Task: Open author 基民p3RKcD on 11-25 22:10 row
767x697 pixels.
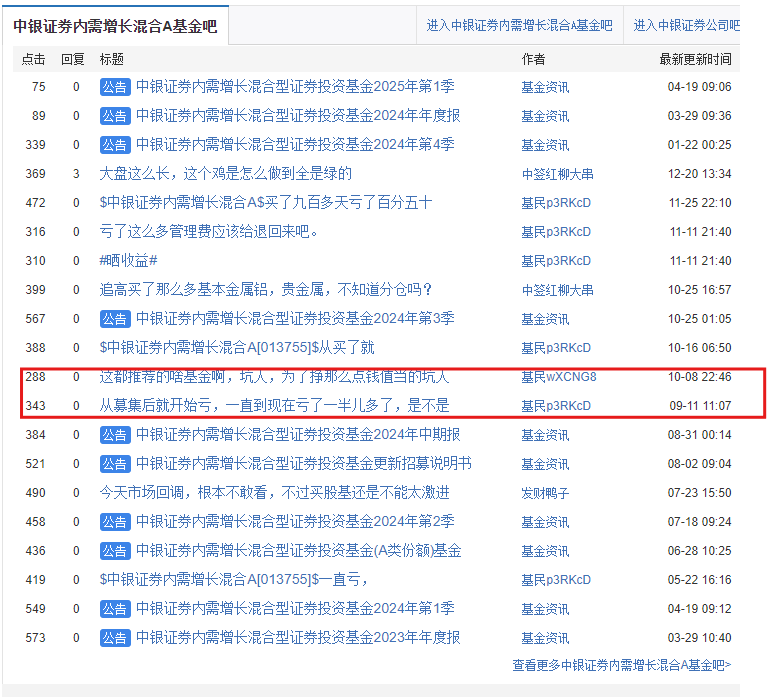Action: (556, 203)
